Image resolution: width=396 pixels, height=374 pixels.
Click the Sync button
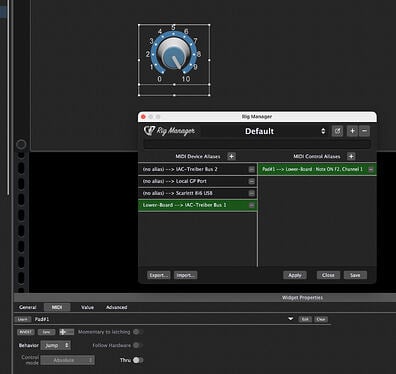point(47,332)
